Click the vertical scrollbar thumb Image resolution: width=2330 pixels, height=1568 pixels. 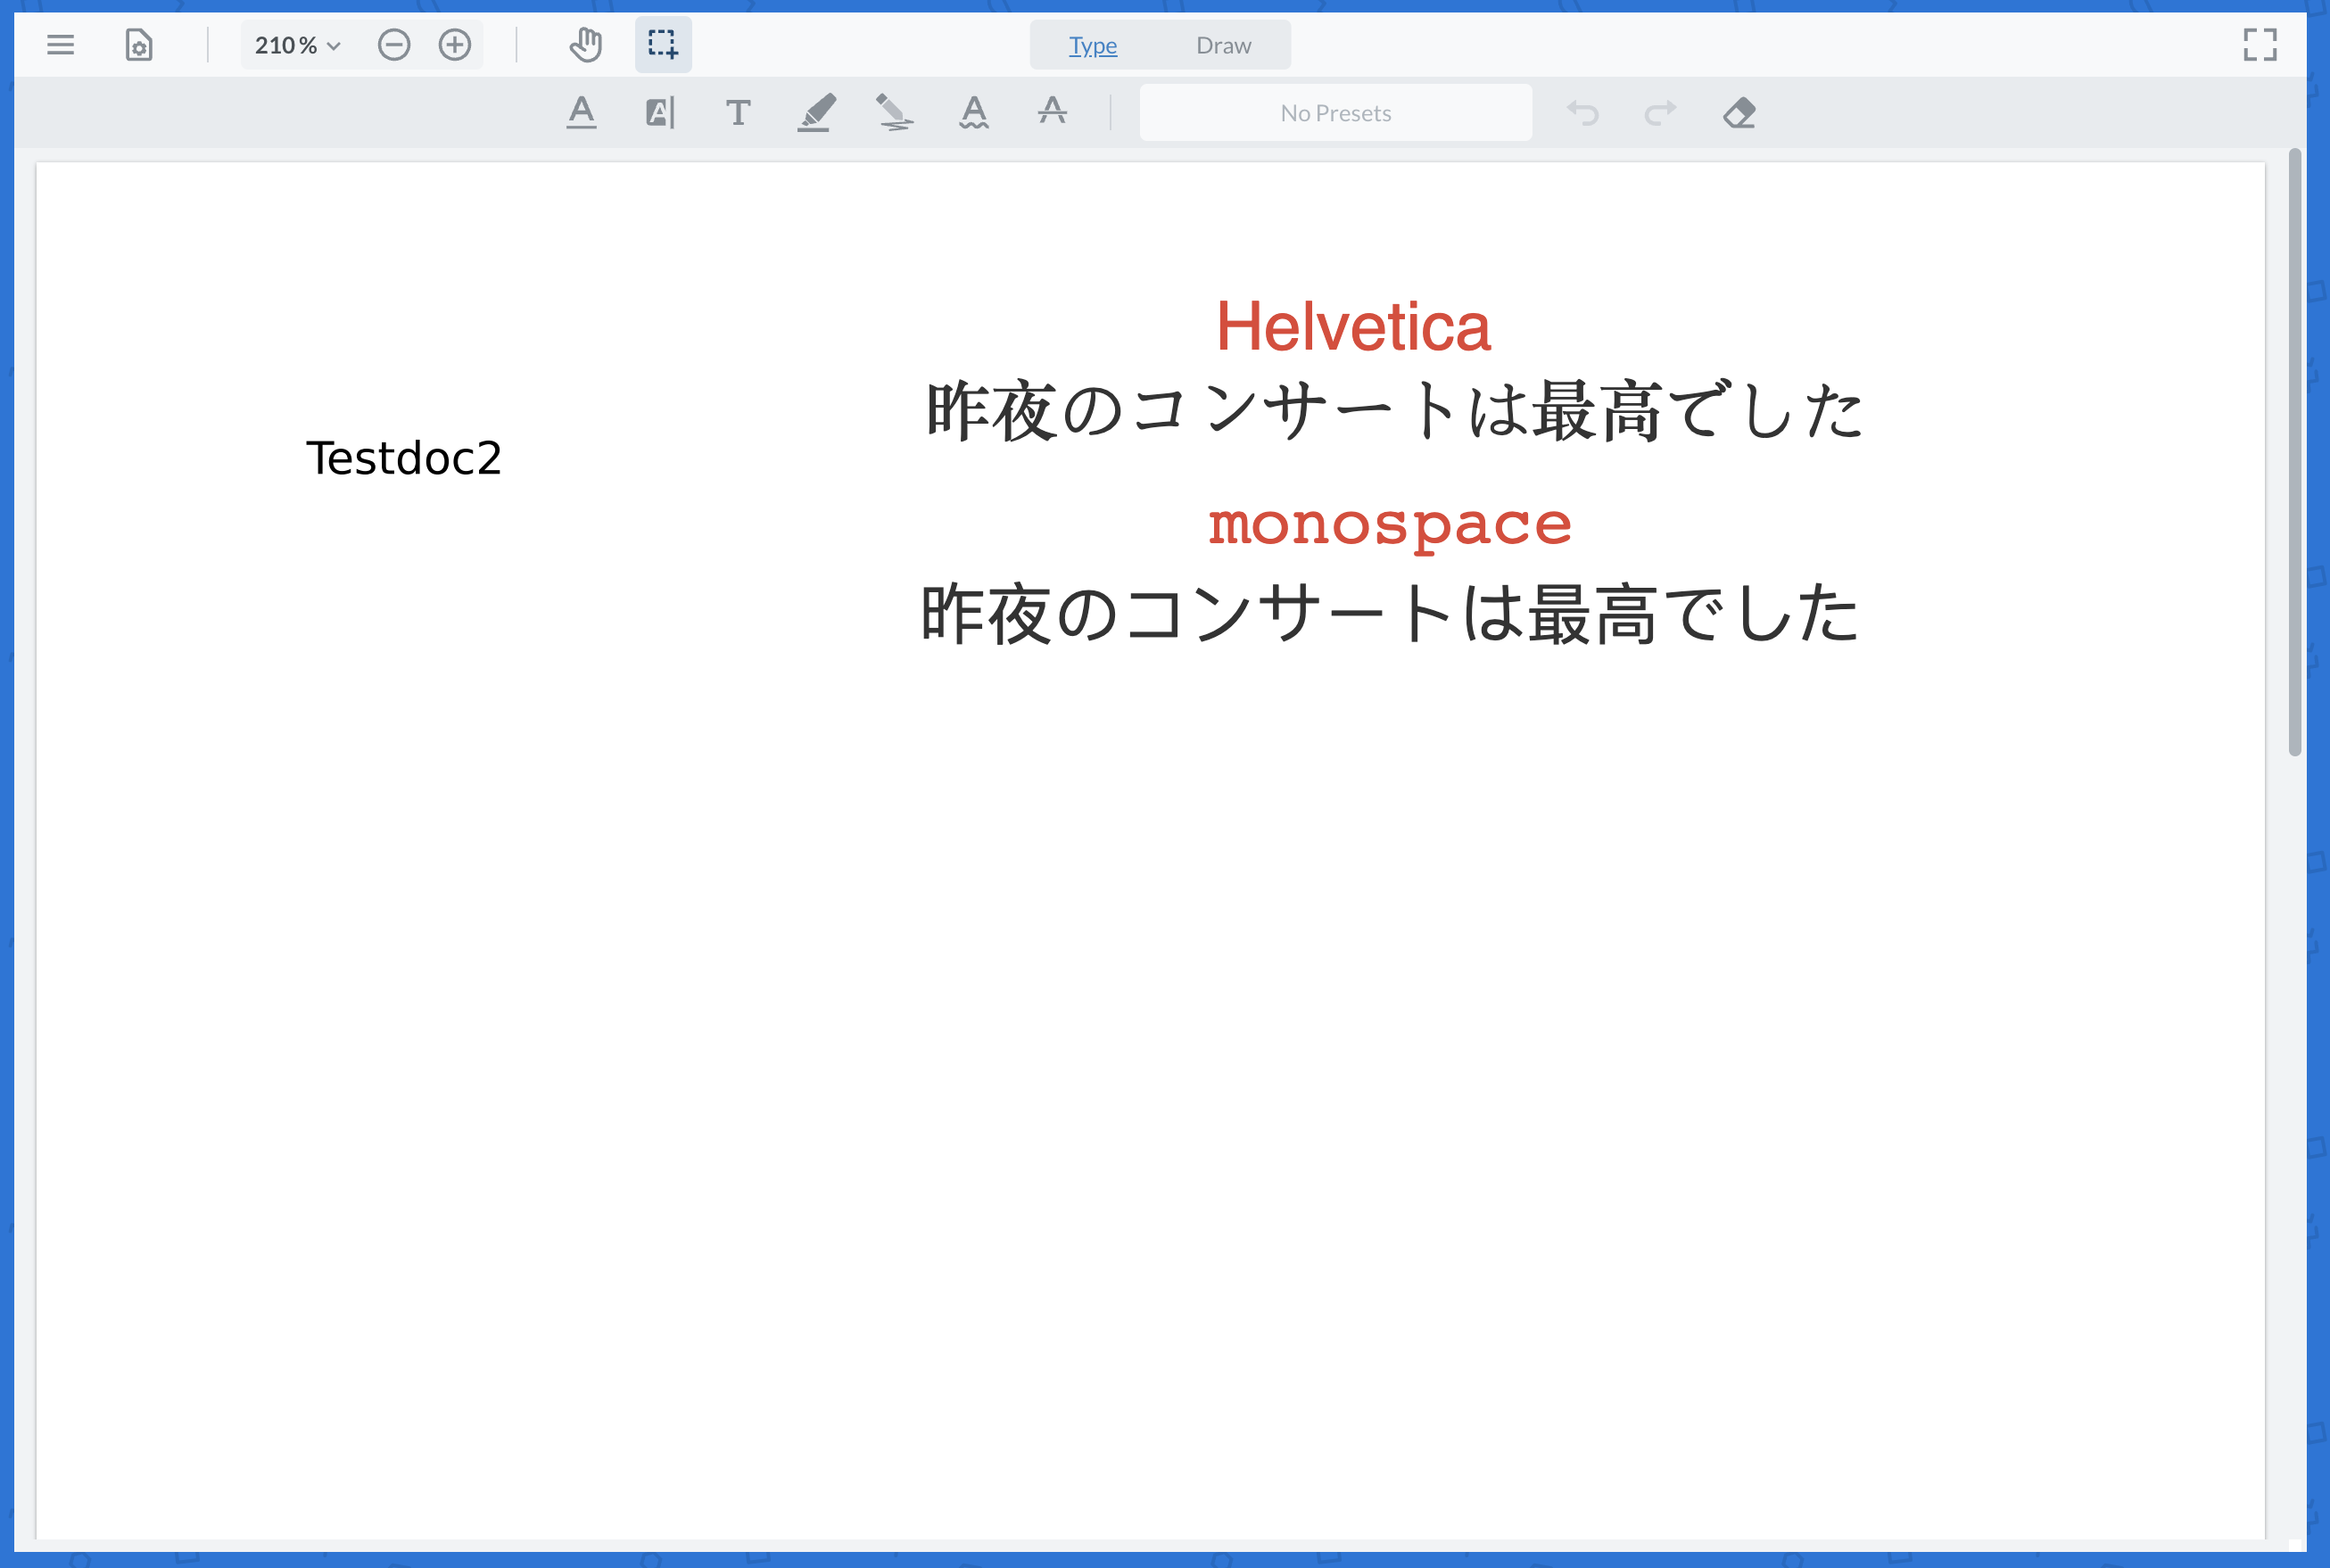(2295, 452)
